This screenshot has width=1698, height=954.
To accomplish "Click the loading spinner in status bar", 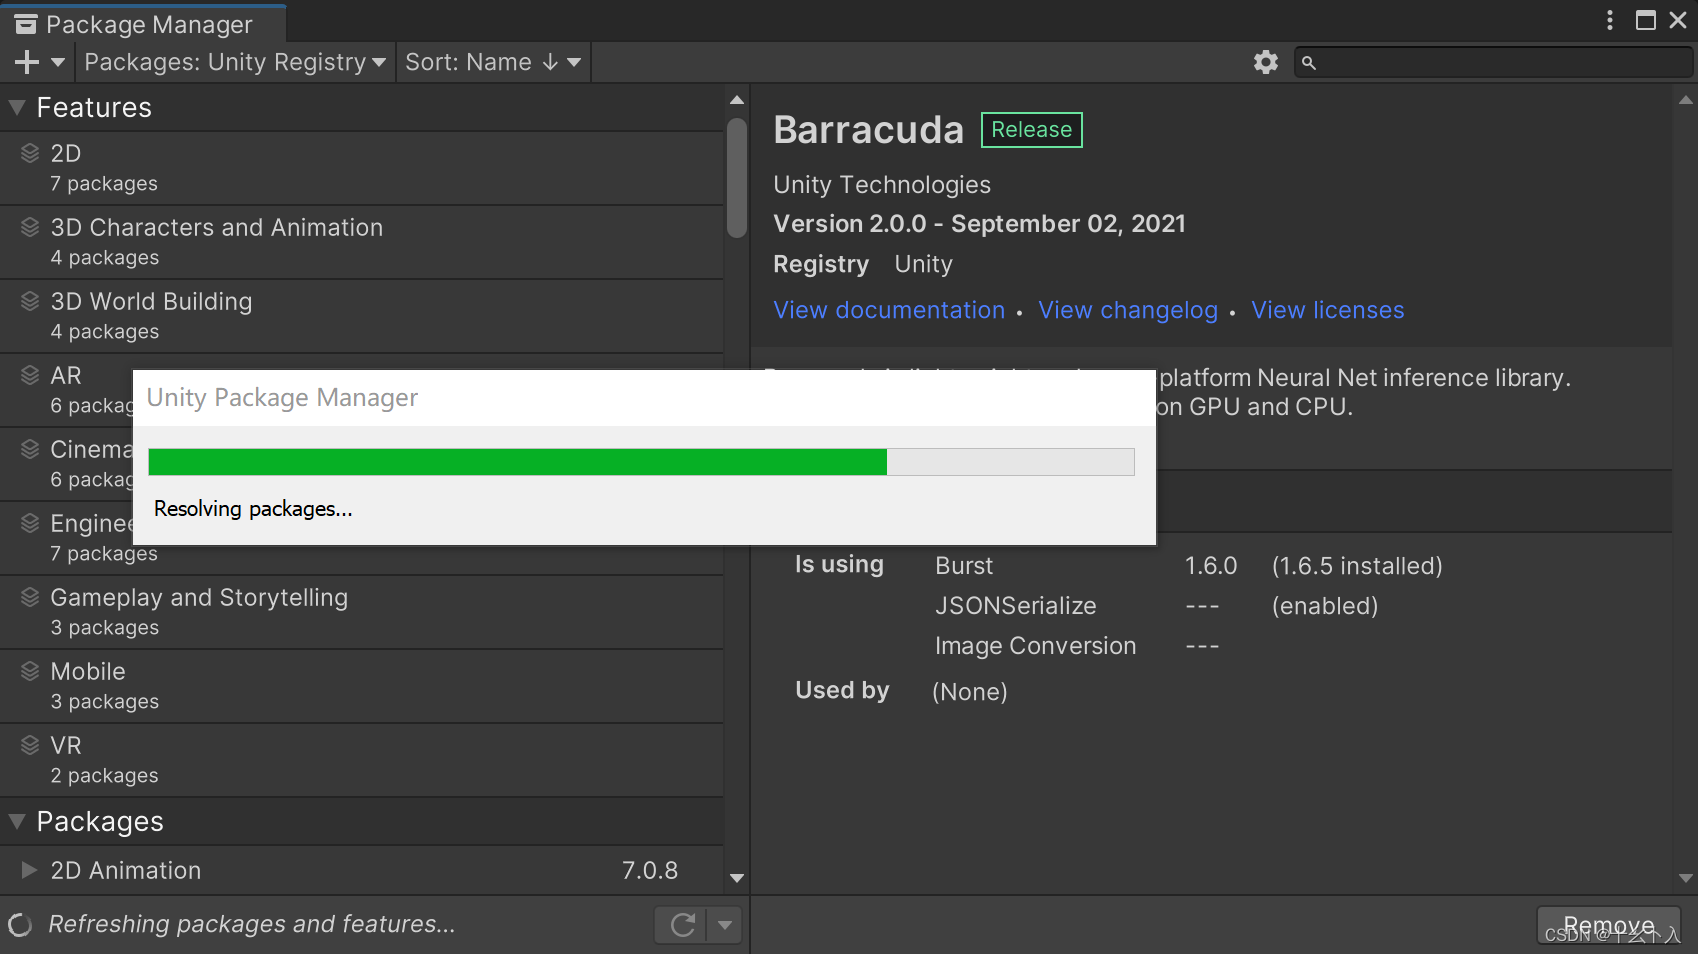I will tap(20, 925).
